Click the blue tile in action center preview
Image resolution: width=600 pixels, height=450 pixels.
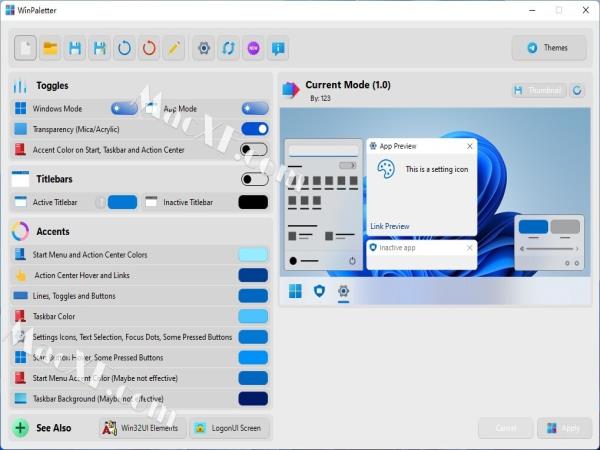(533, 226)
